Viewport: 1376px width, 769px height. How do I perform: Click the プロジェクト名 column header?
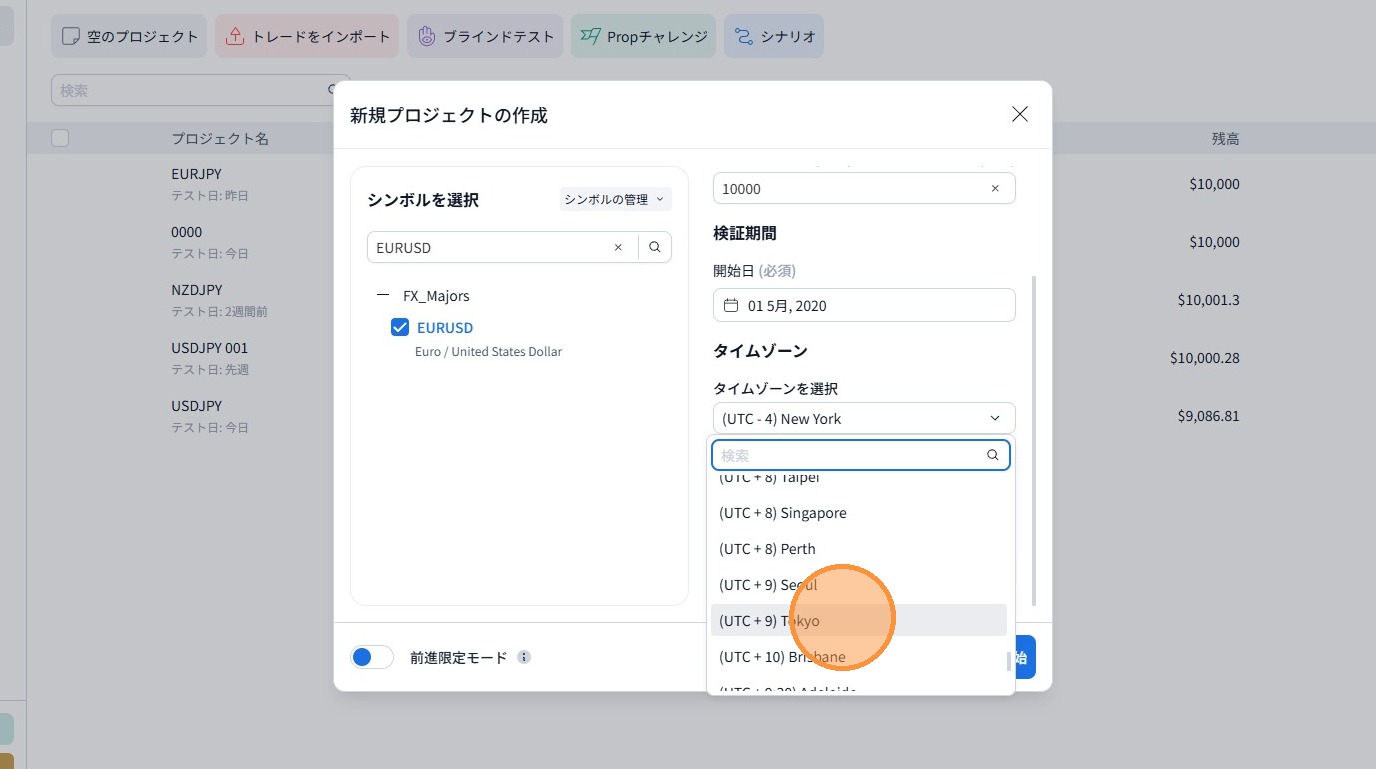click(220, 138)
